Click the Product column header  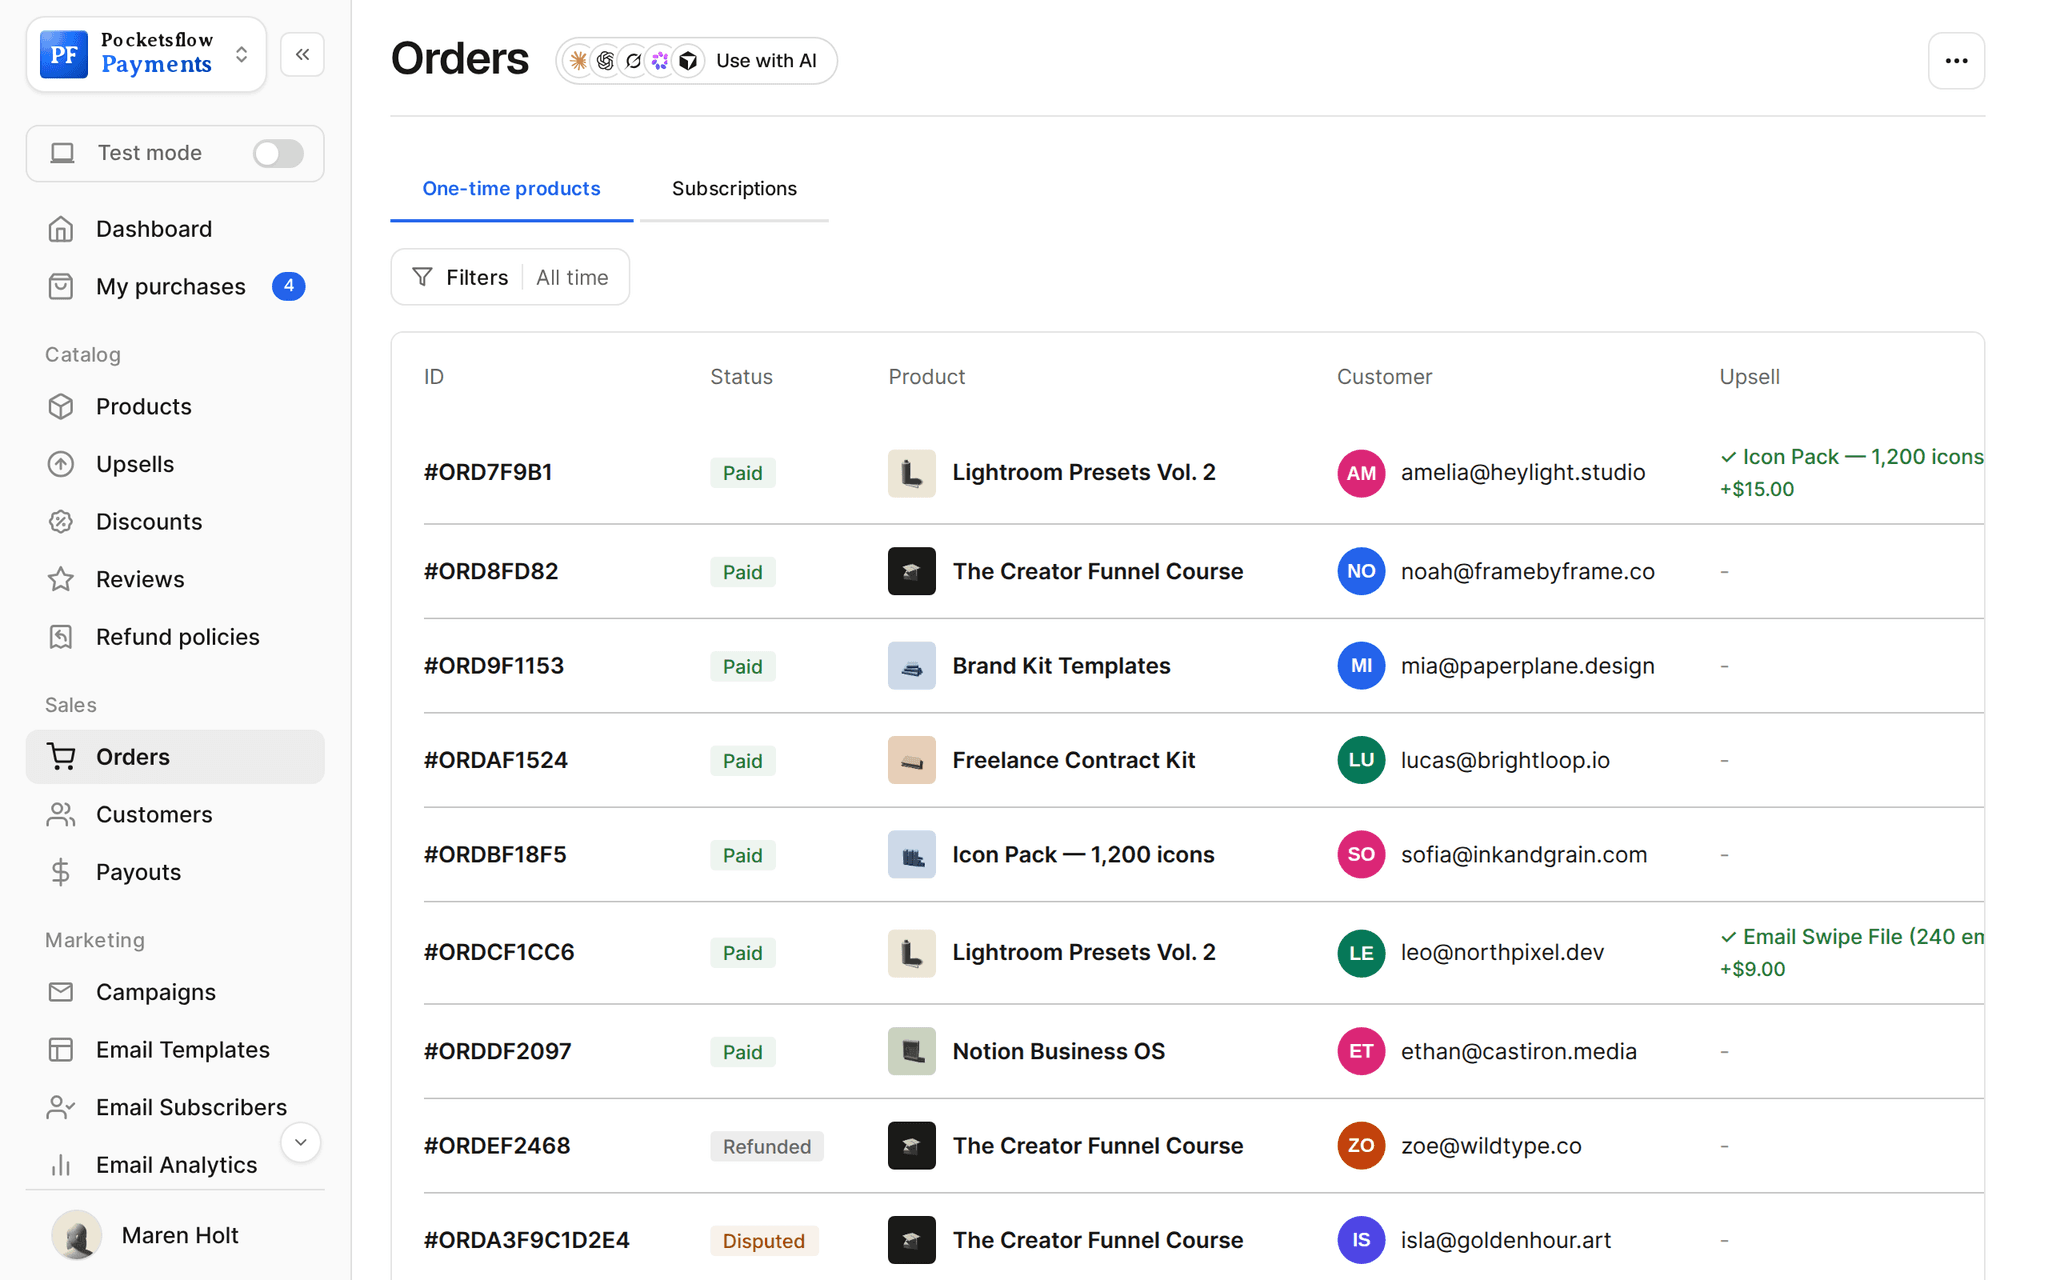coord(926,377)
